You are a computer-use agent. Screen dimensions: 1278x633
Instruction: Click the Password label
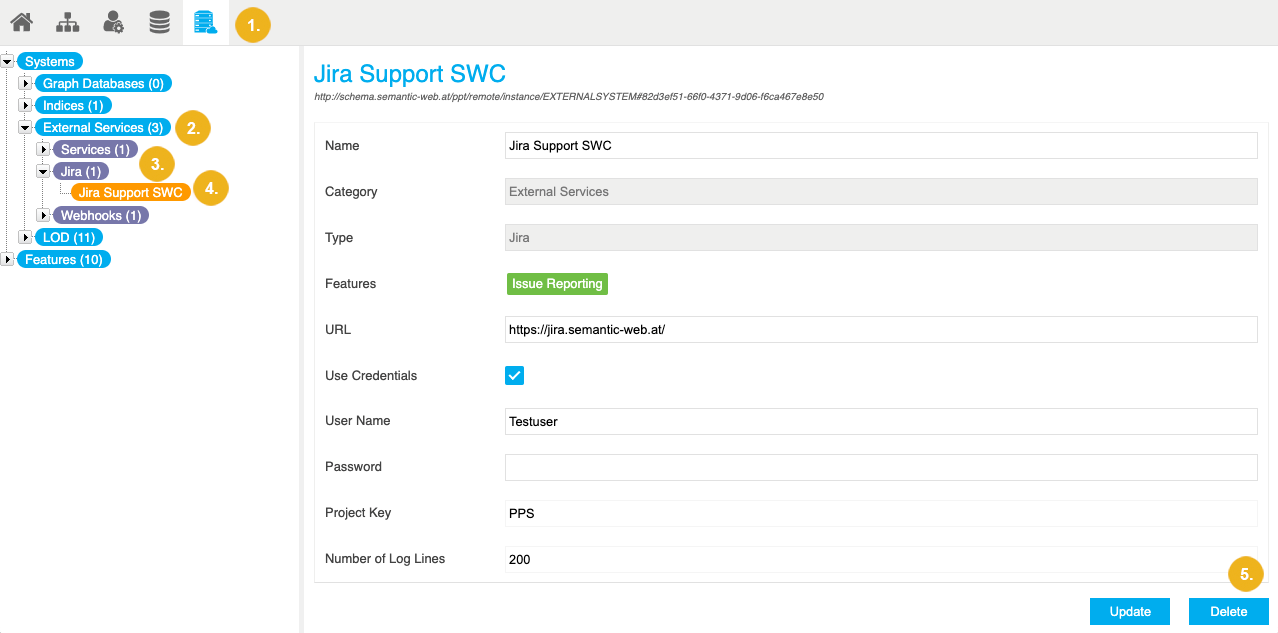tap(353, 467)
